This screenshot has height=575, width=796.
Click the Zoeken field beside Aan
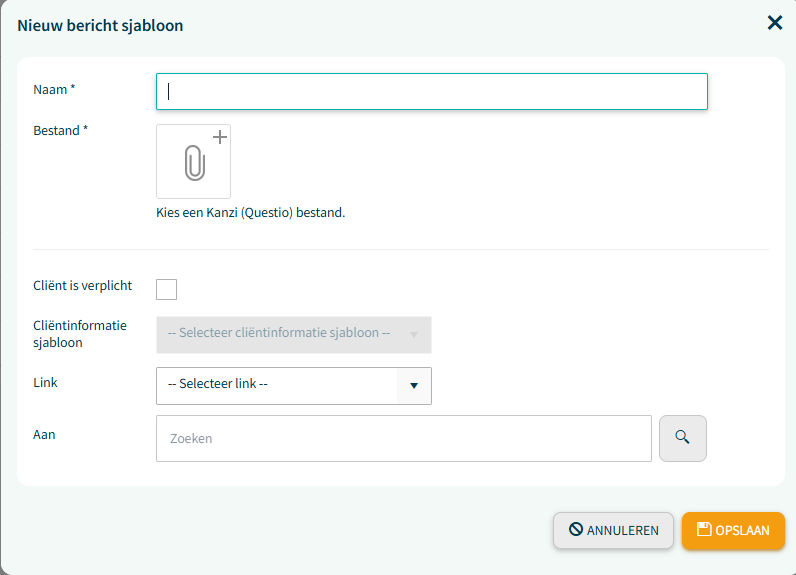[404, 438]
